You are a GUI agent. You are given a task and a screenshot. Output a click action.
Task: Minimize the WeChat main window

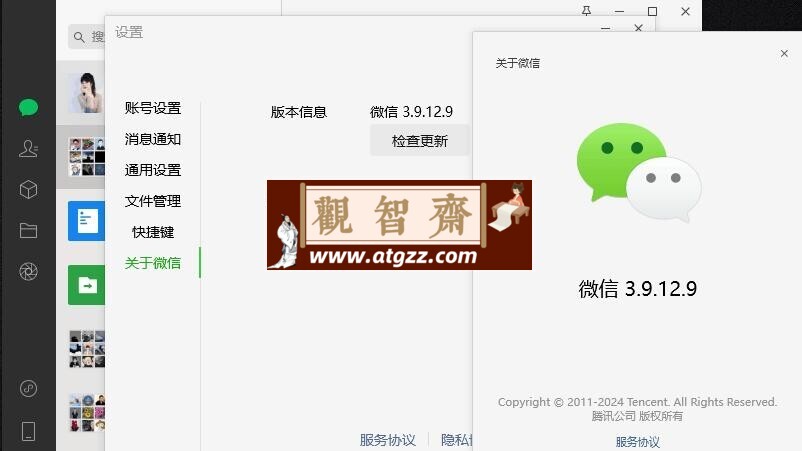[619, 11]
